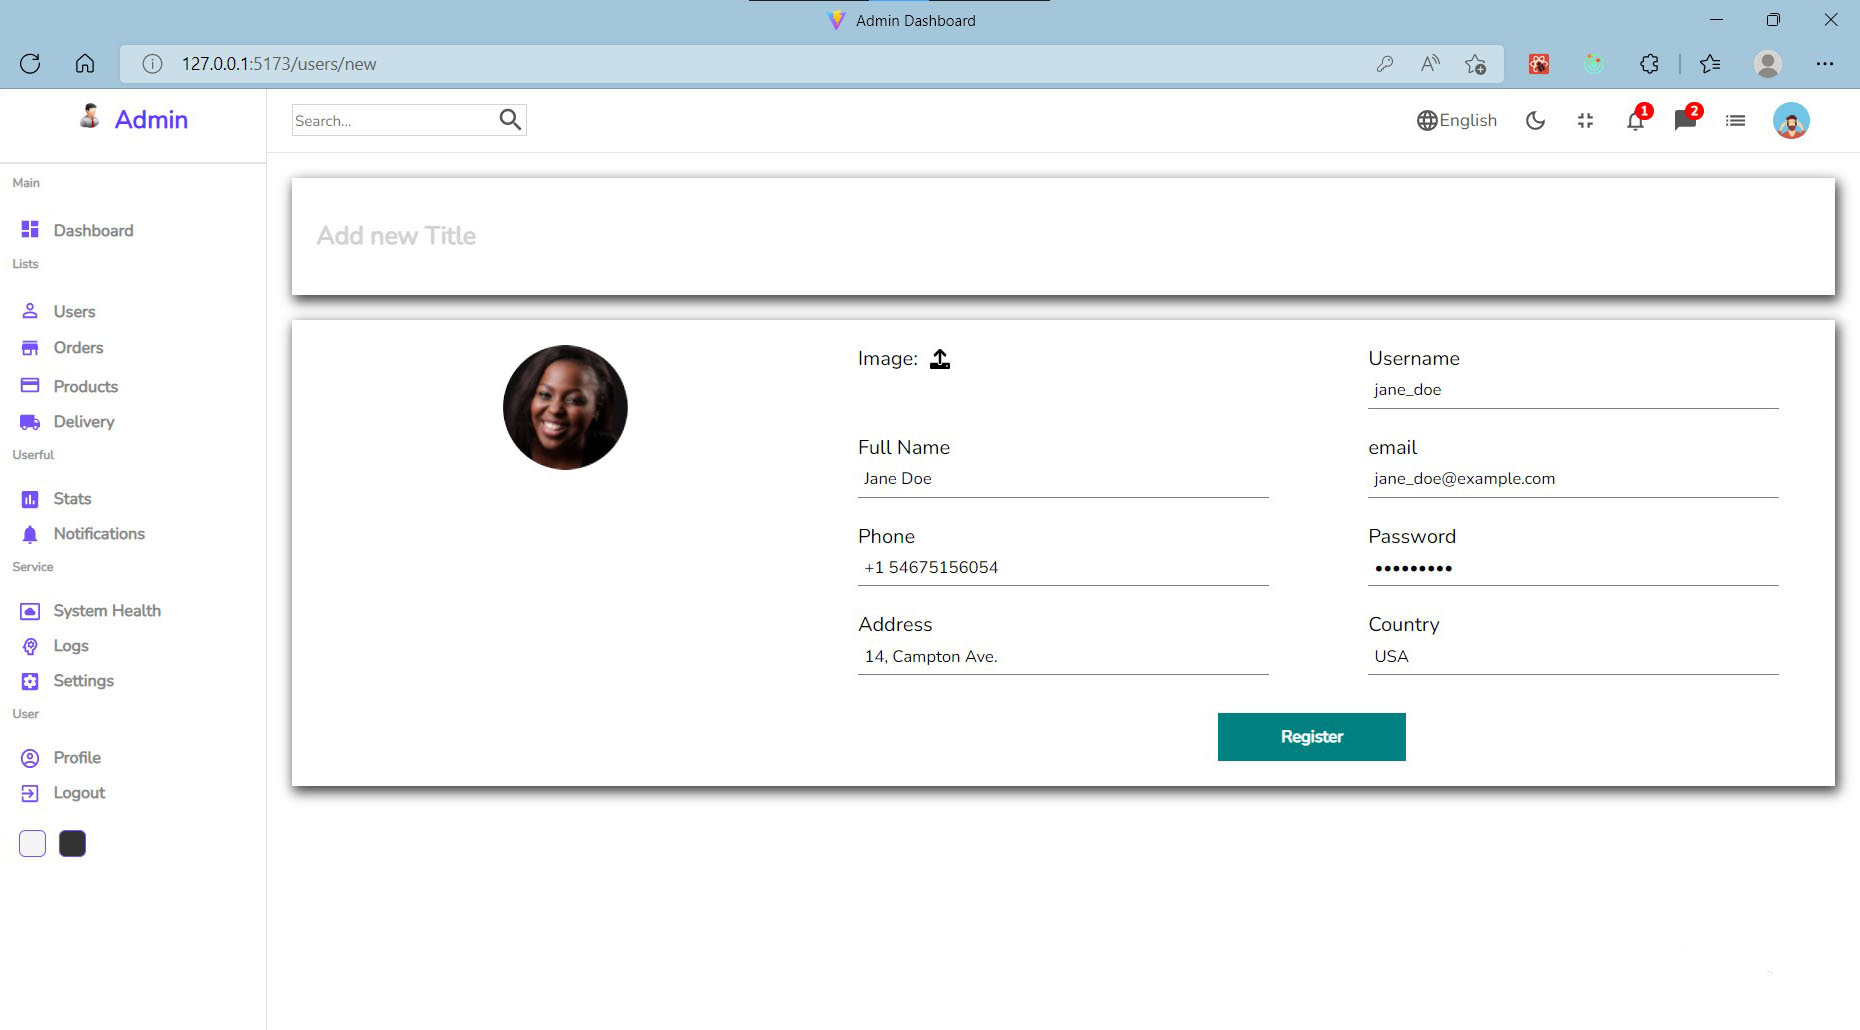This screenshot has width=1860, height=1030.
Task: Go to browser home page
Action: 85,64
